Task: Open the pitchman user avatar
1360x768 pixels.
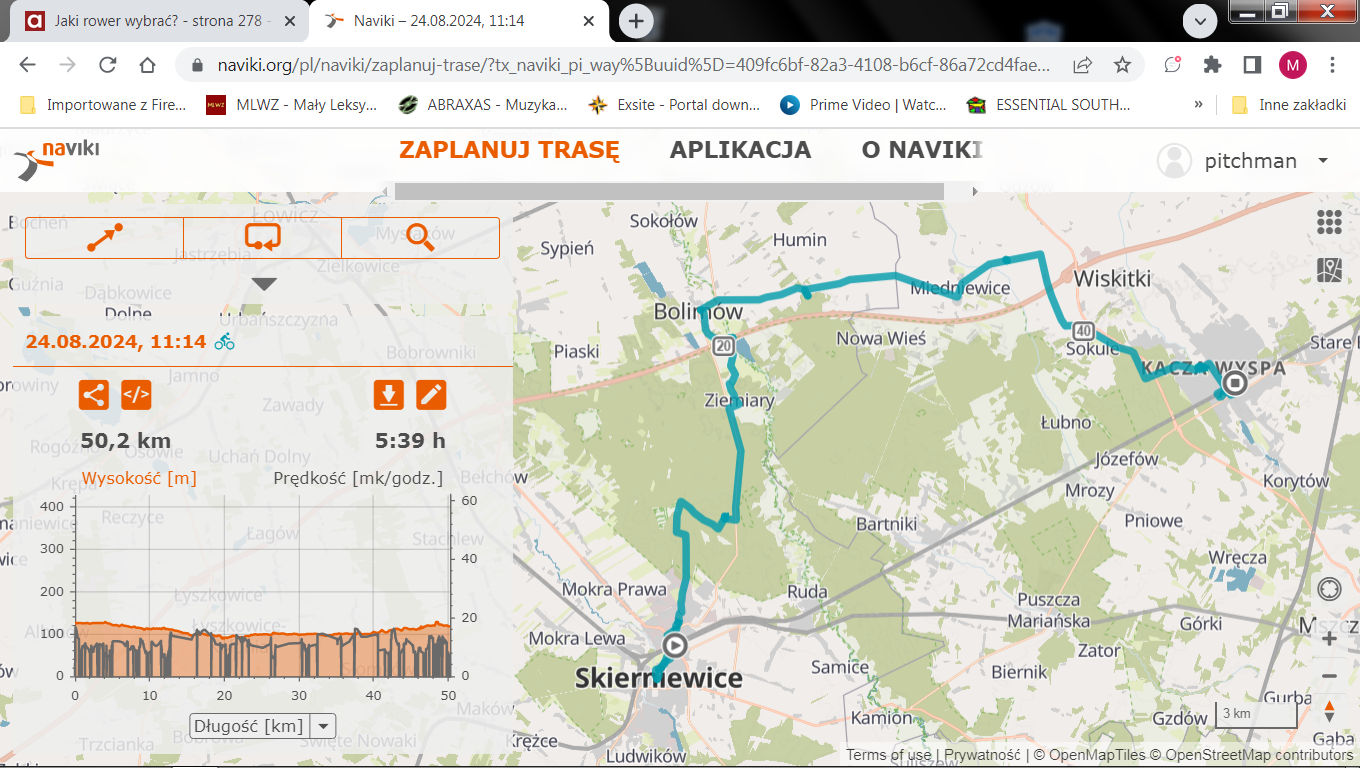Action: tap(1174, 161)
